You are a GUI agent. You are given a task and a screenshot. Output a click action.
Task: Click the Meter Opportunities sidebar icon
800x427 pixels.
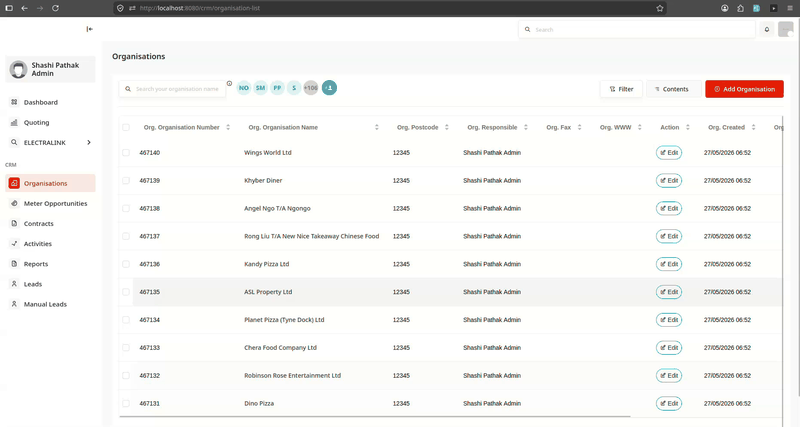tap(14, 203)
